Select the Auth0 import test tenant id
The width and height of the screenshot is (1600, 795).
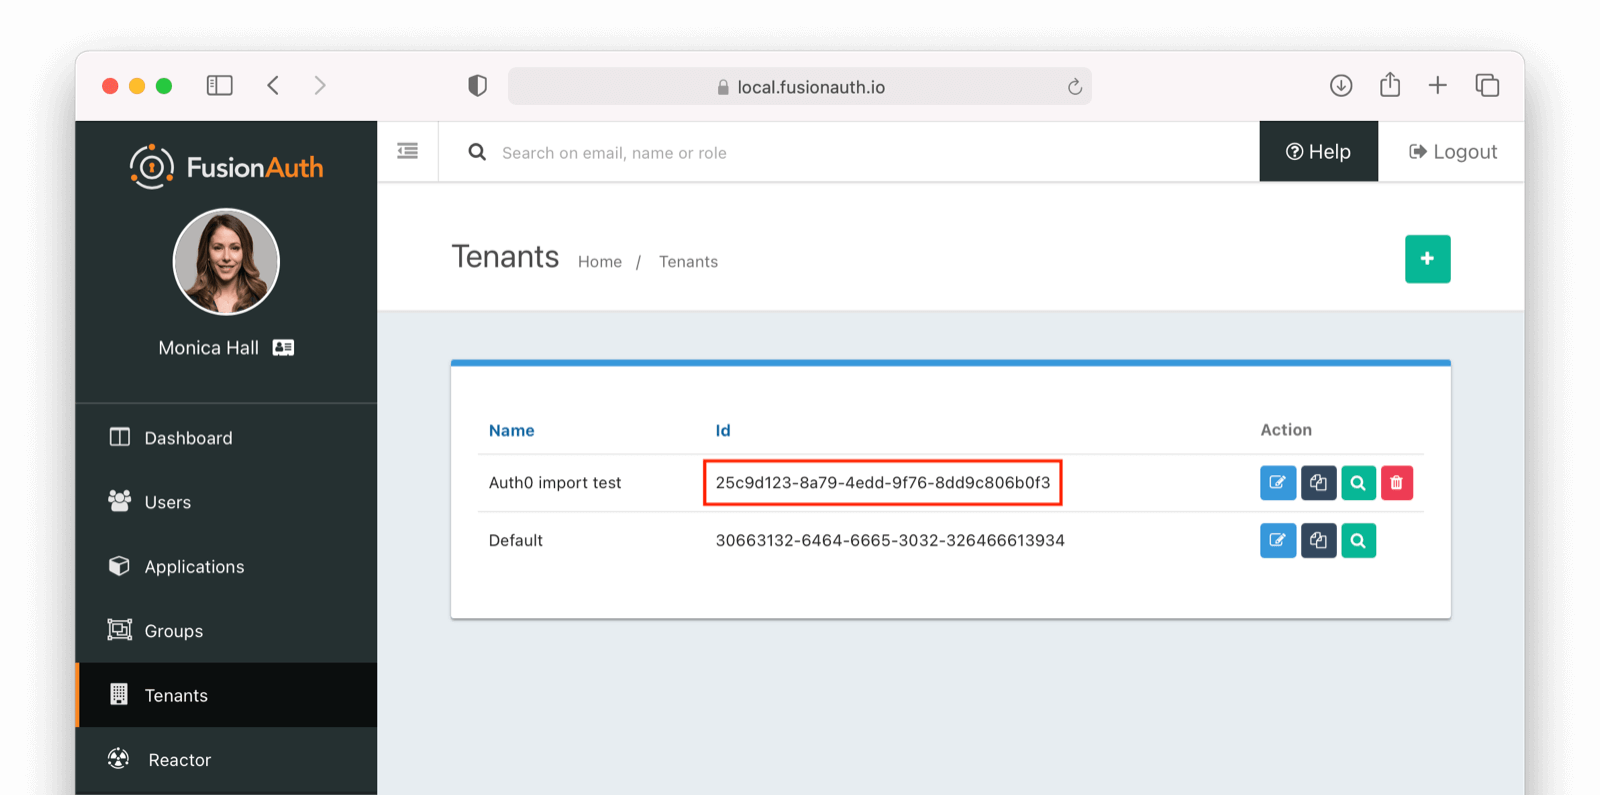(x=882, y=483)
